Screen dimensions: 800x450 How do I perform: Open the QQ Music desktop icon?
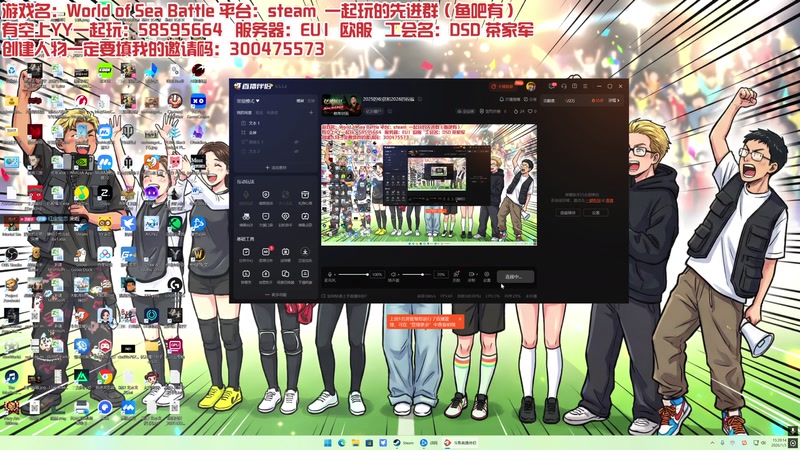pos(81,194)
